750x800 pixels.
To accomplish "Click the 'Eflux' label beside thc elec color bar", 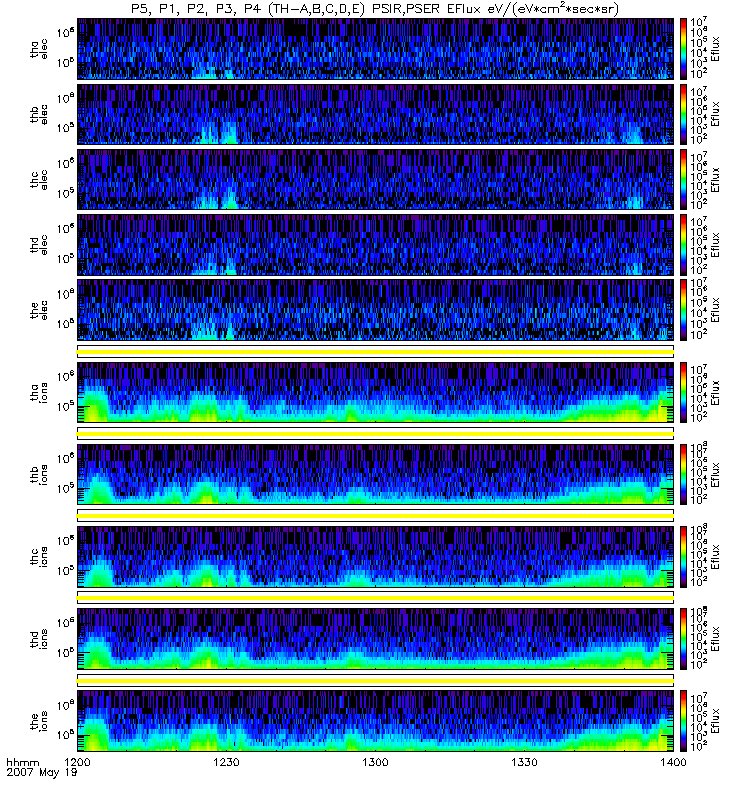I will click(x=715, y=180).
